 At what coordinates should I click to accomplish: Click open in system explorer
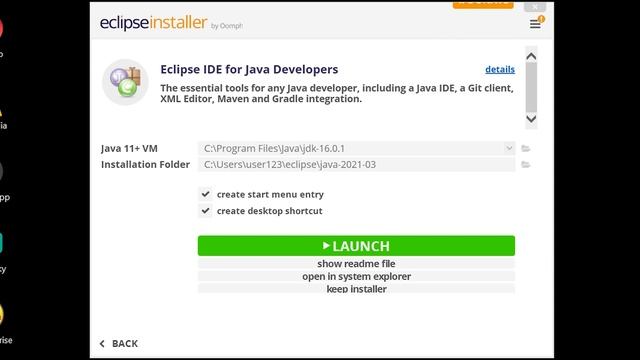[356, 276]
